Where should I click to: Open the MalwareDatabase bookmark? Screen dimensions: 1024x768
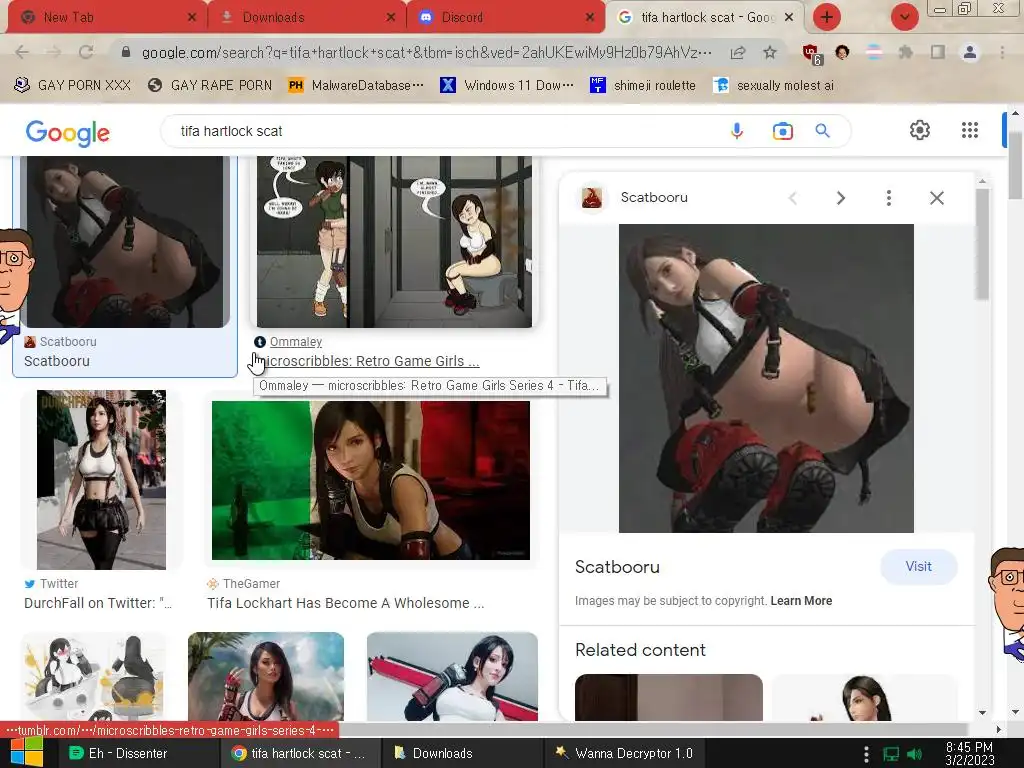(x=356, y=86)
